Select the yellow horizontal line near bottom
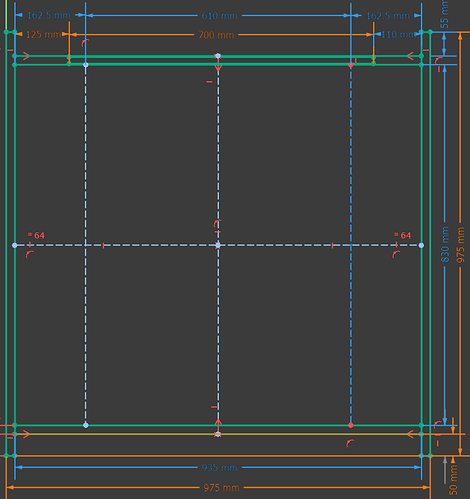 tap(218, 434)
